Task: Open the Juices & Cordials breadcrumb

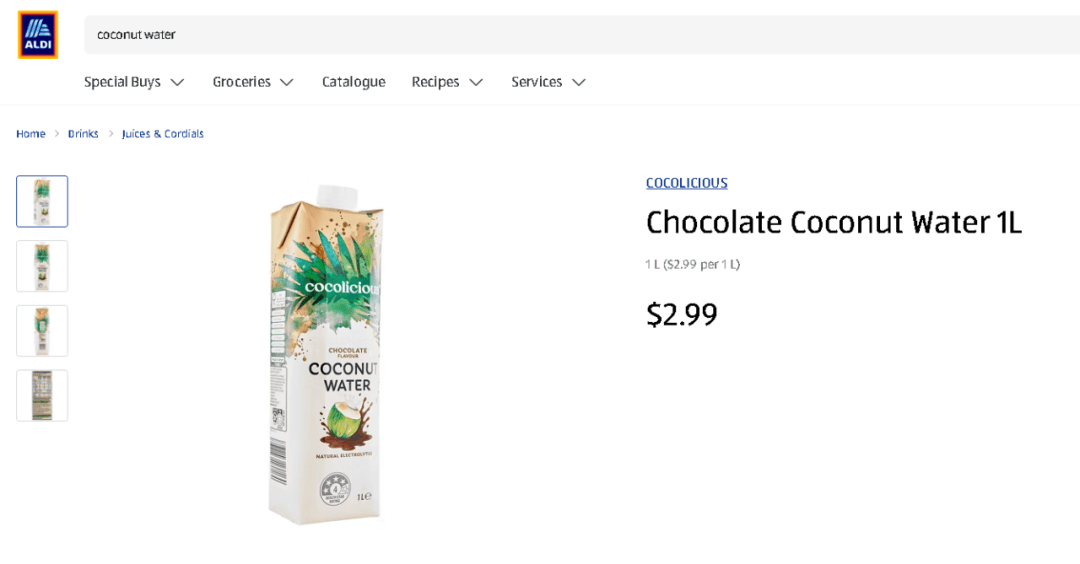Action: [x=163, y=134]
